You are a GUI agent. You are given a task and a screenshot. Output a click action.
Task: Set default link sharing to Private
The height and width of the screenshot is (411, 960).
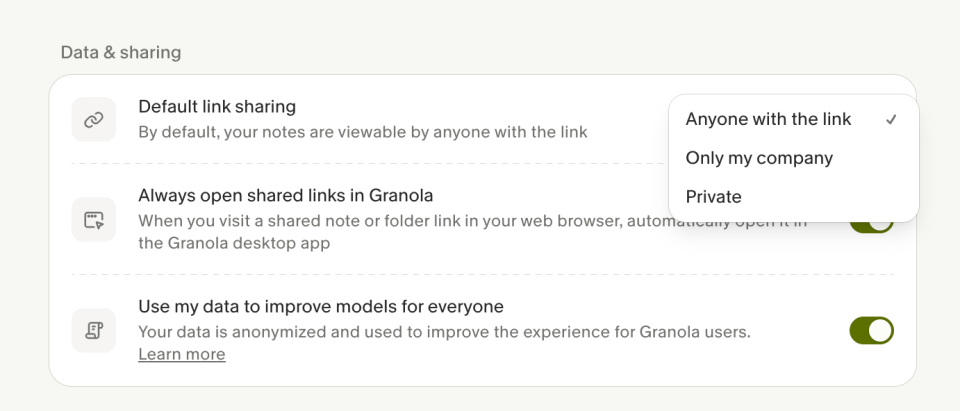coord(713,197)
